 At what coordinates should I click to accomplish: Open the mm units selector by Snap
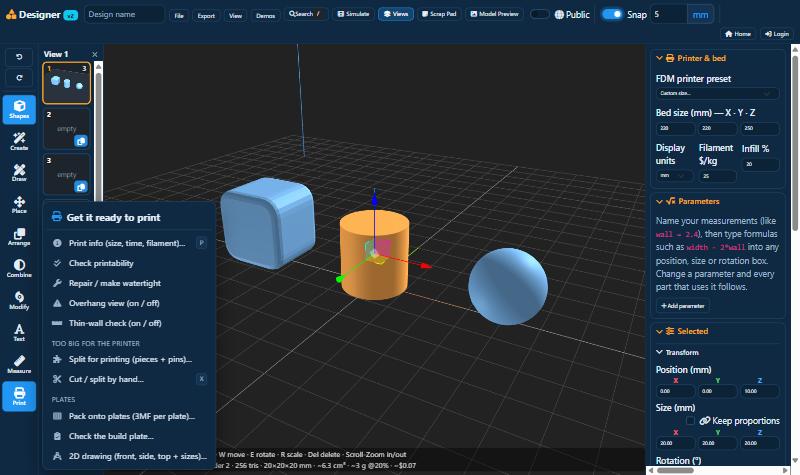coord(700,14)
